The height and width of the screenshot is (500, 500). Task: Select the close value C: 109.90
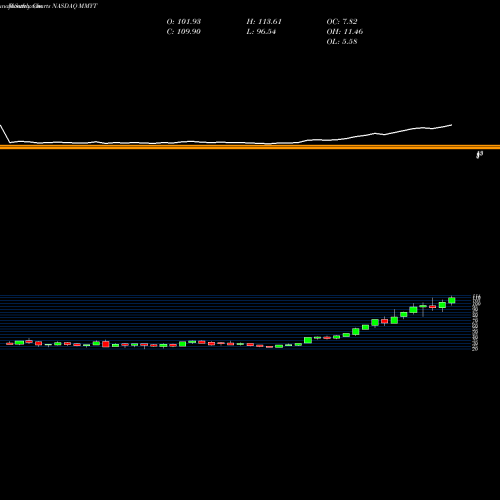pyautogui.click(x=184, y=32)
